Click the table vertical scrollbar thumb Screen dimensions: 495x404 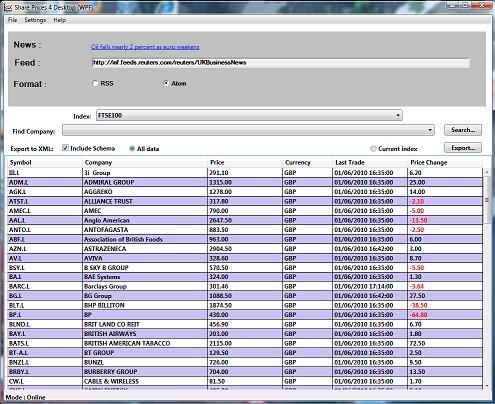[487, 200]
